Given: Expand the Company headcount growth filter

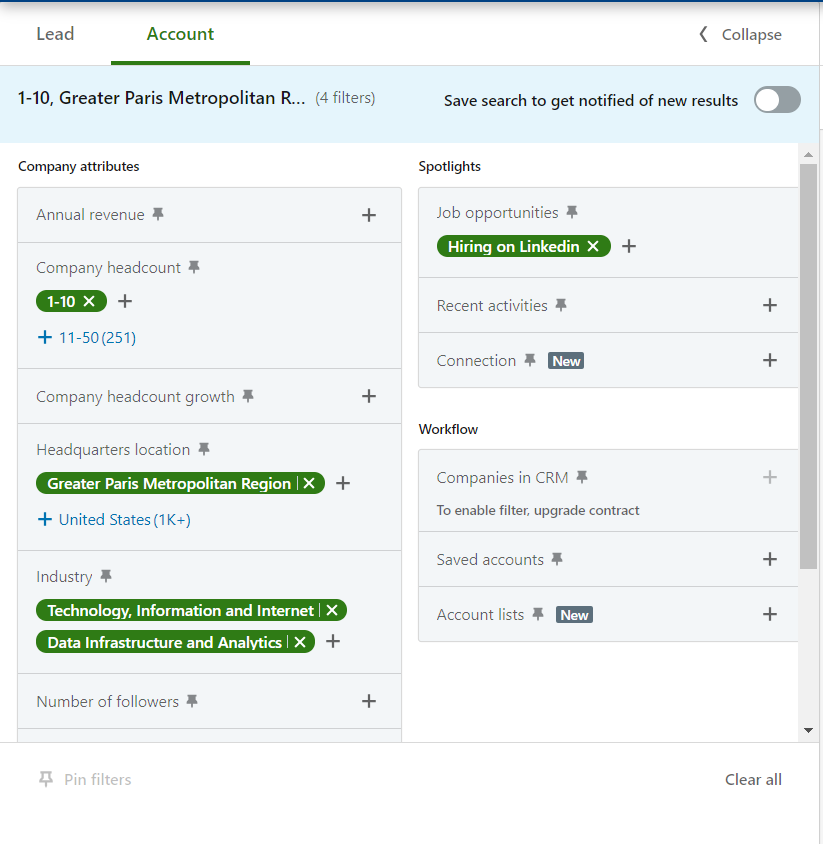Looking at the screenshot, I should pyautogui.click(x=369, y=396).
